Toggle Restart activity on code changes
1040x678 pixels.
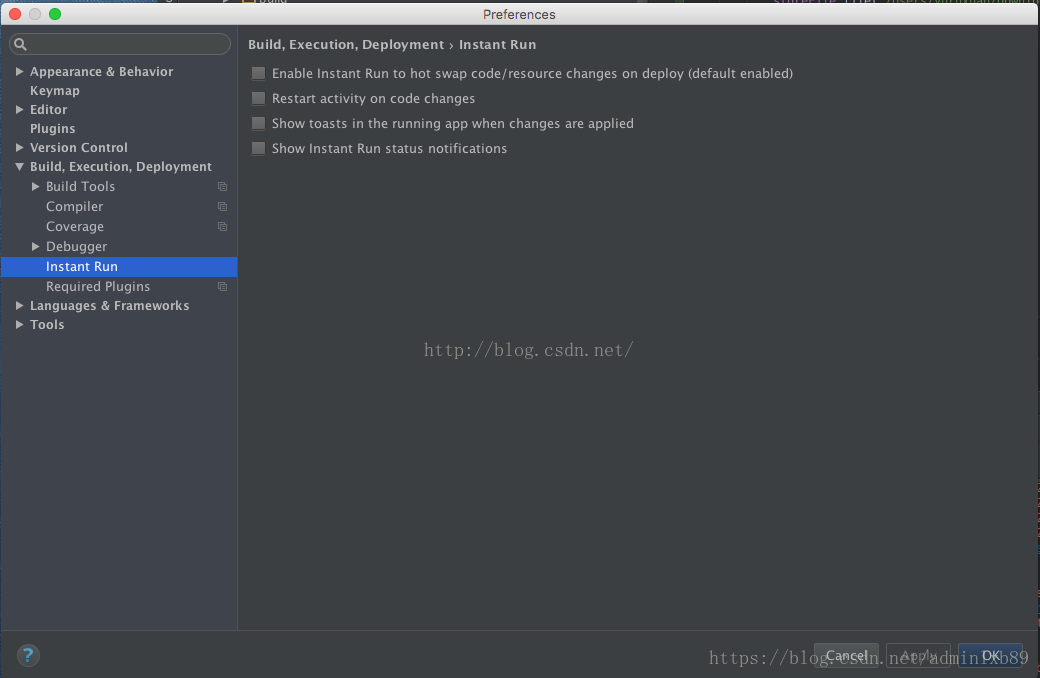click(x=258, y=98)
